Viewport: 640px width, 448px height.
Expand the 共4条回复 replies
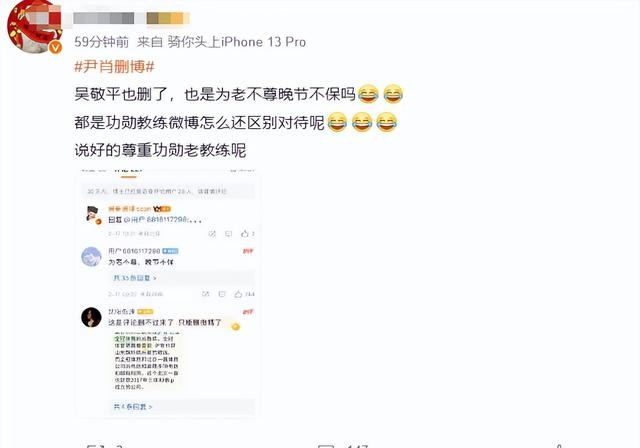click(x=133, y=407)
